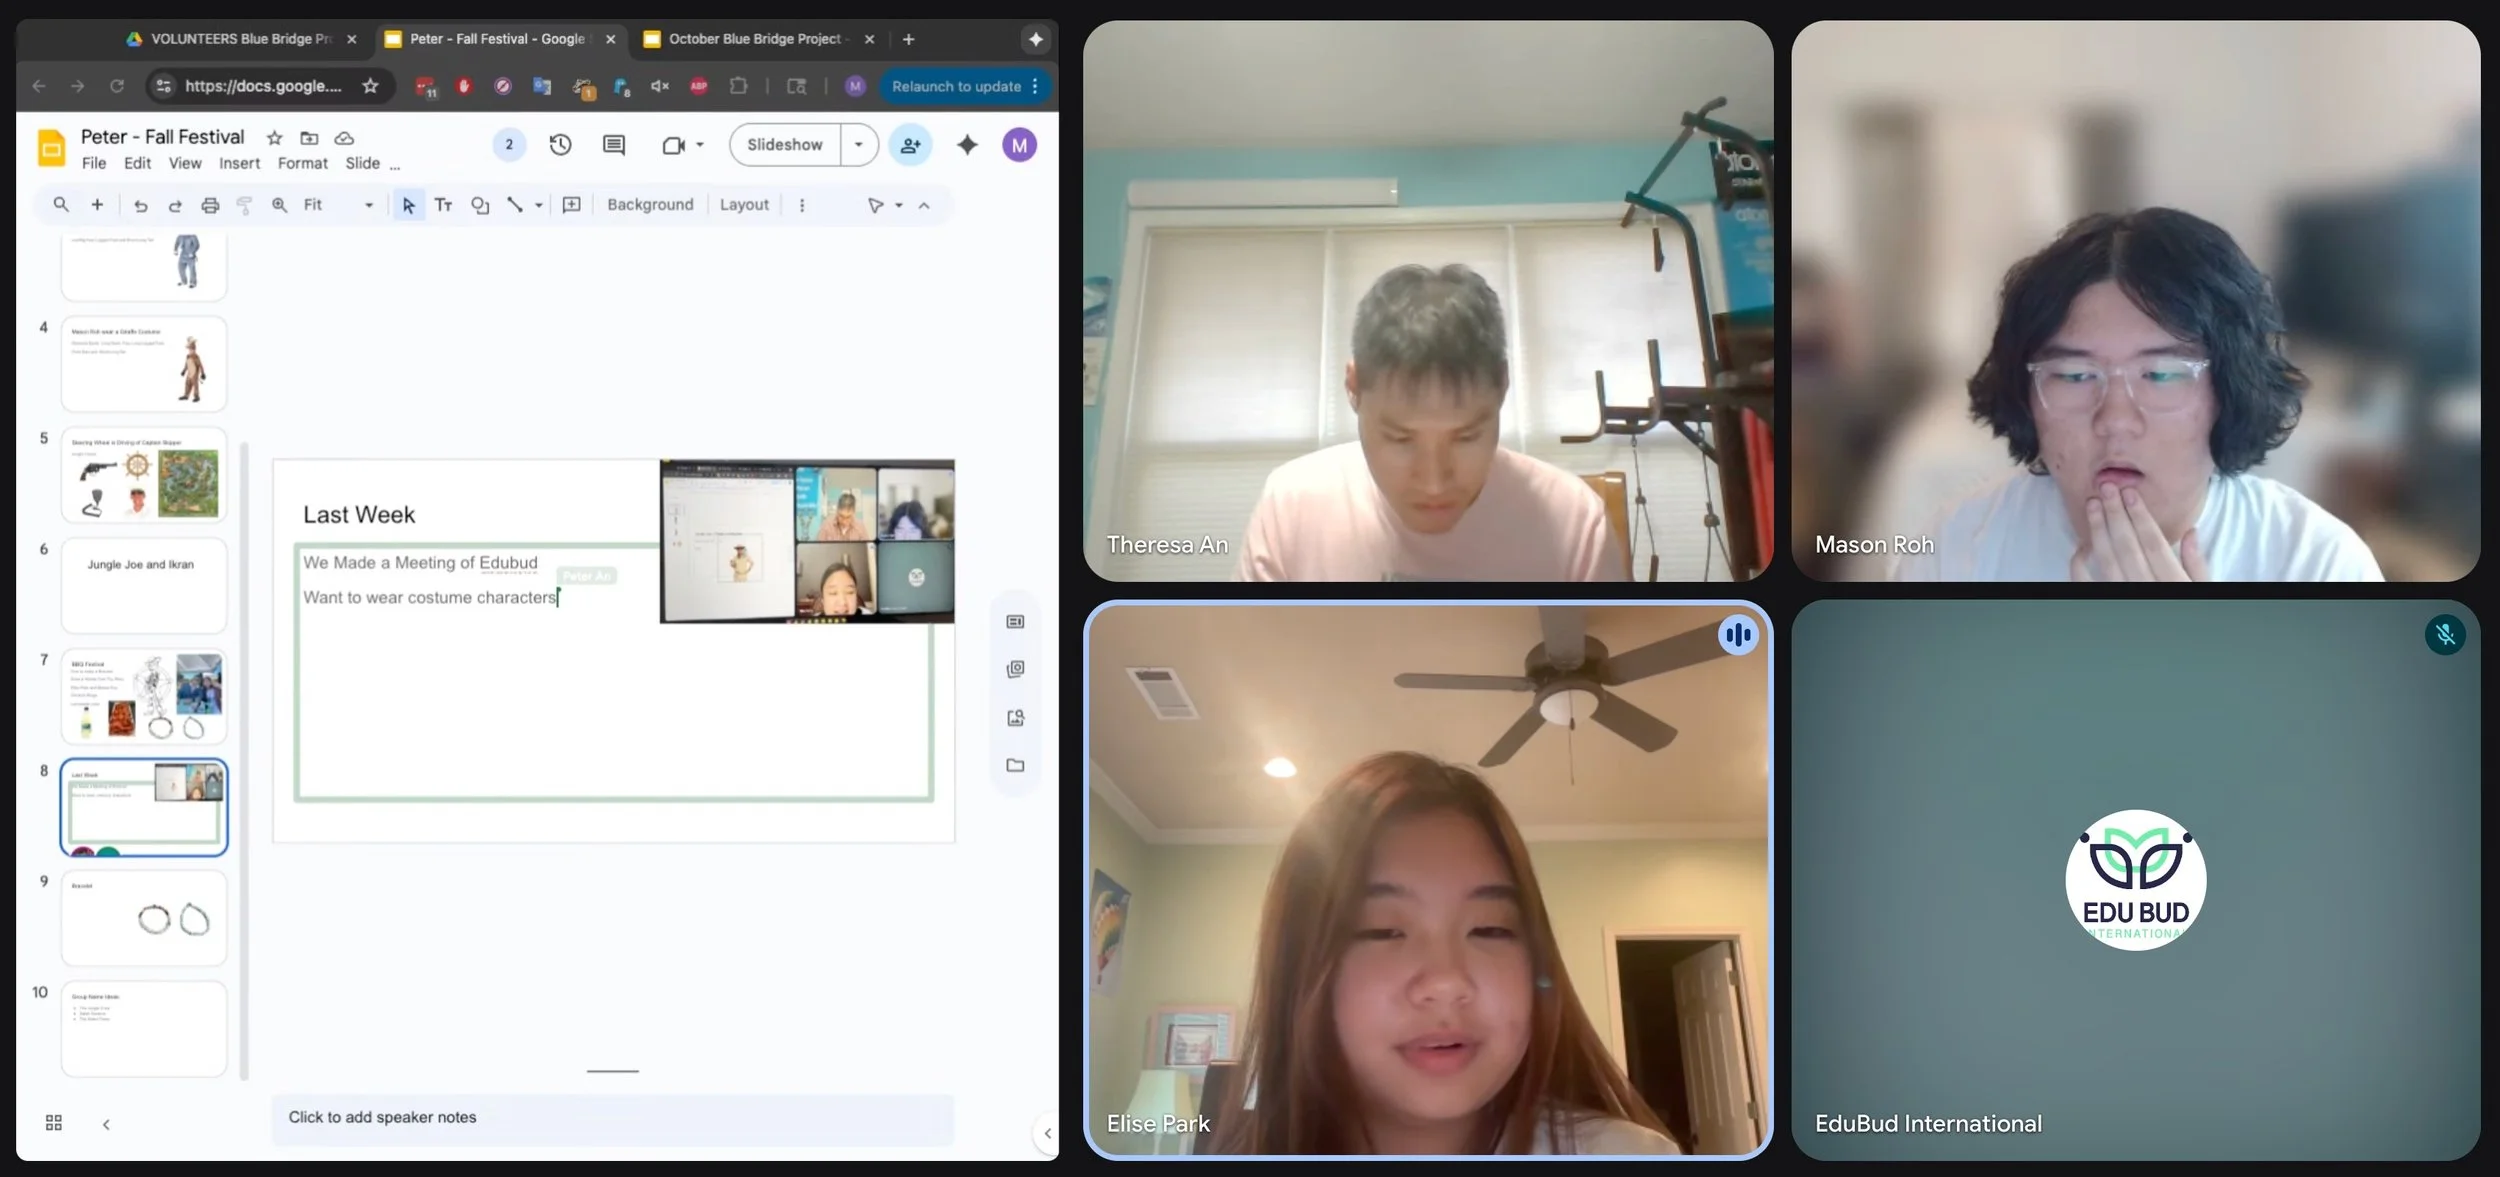This screenshot has height=1177, width=2500.
Task: Expand hidden menu items ellipsis
Action: click(x=395, y=165)
